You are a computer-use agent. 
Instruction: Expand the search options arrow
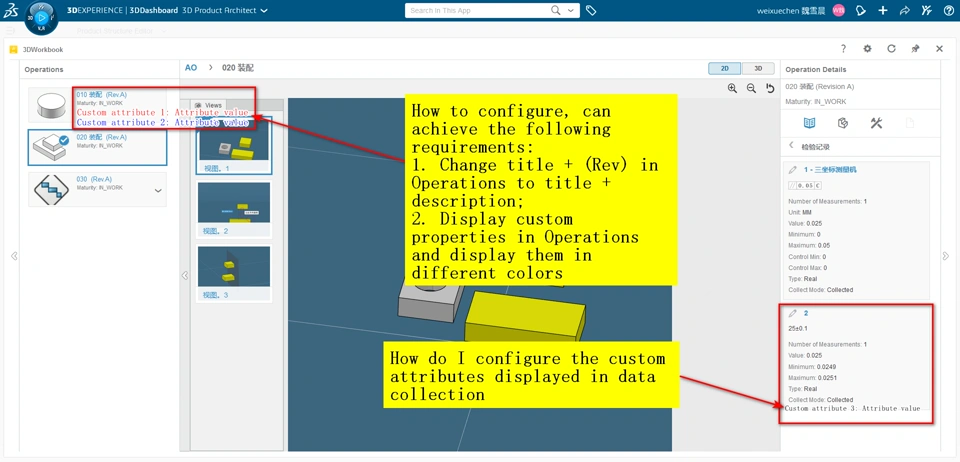pyautogui.click(x=571, y=10)
